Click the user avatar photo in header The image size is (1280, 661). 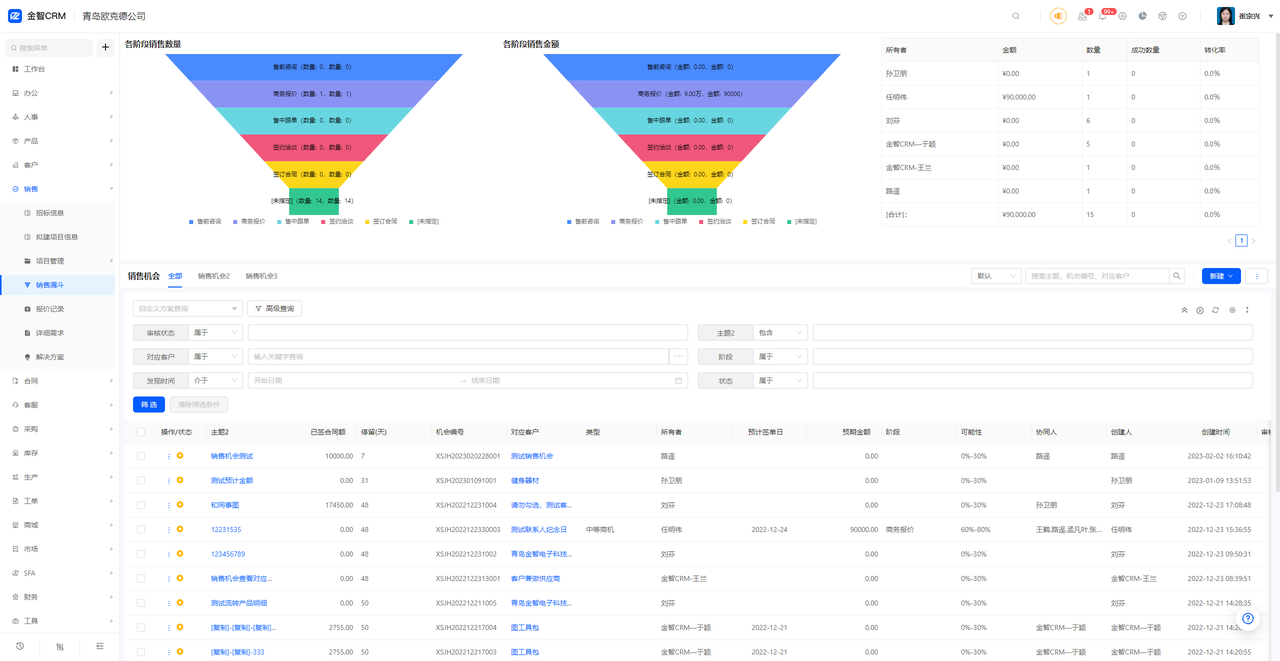(1225, 16)
